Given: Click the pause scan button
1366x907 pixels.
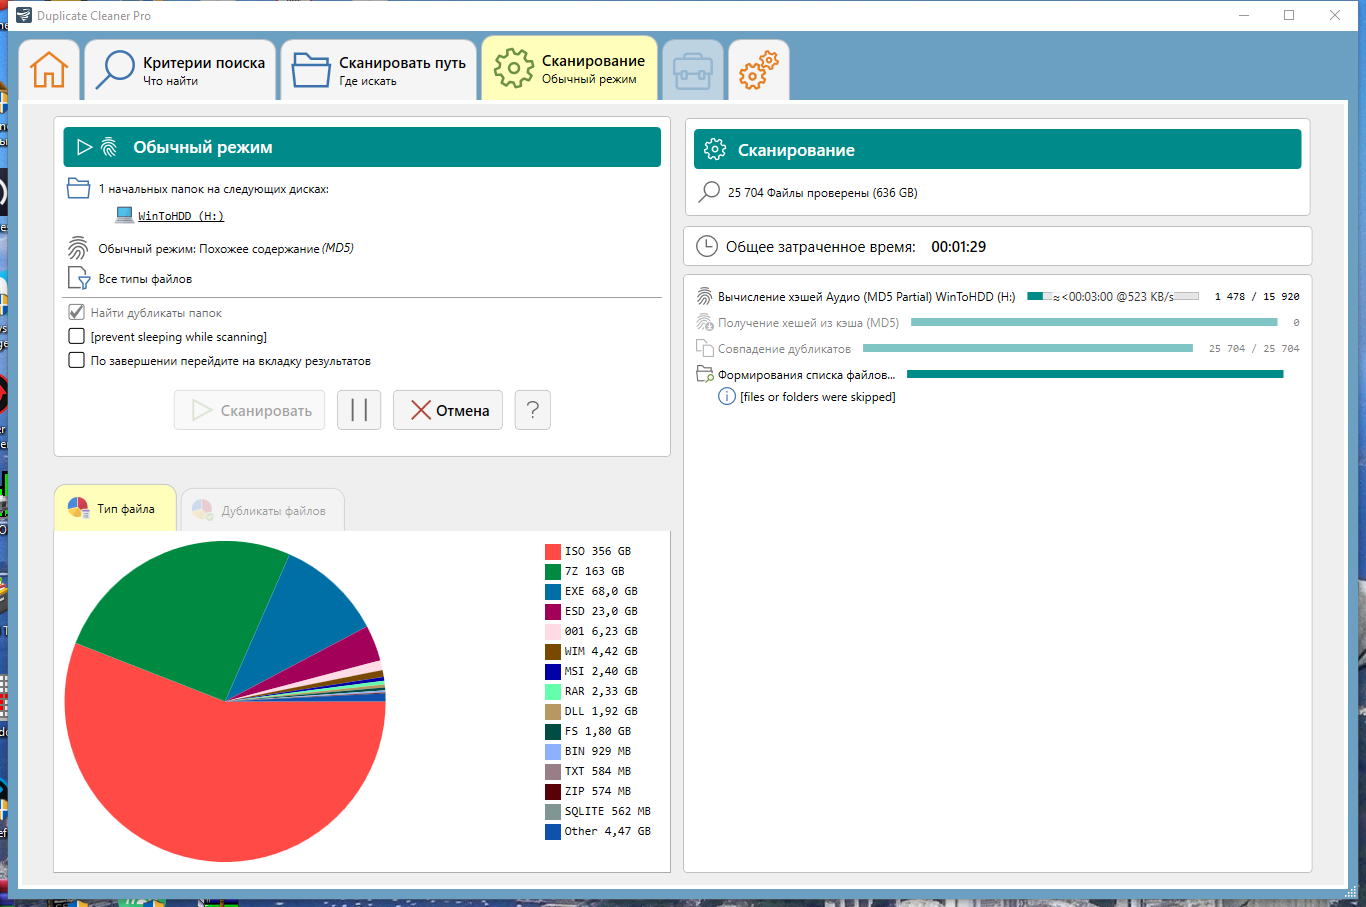Looking at the screenshot, I should (x=359, y=410).
